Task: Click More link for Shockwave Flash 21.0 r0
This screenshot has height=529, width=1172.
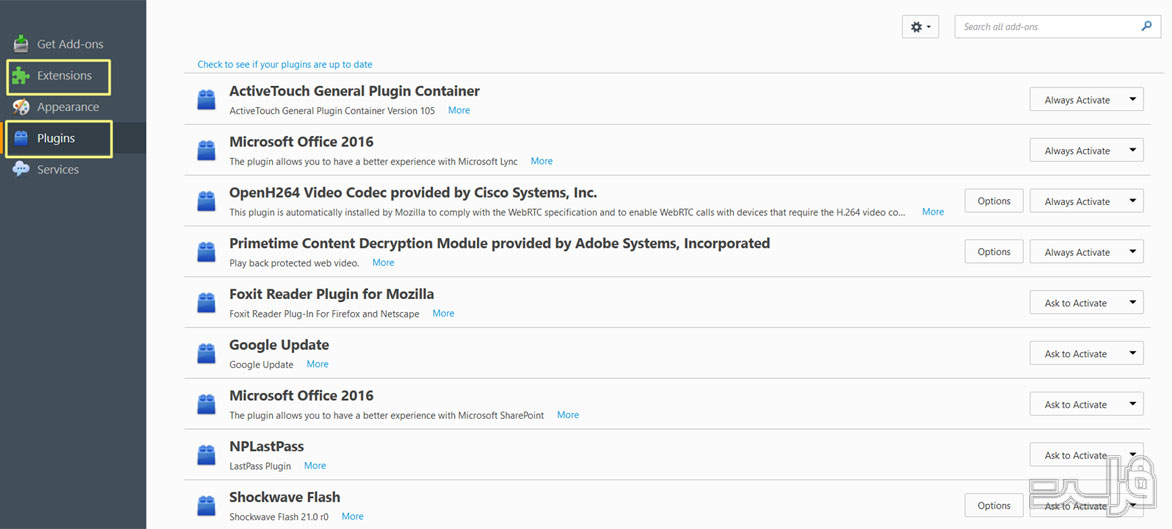Action: tap(352, 516)
